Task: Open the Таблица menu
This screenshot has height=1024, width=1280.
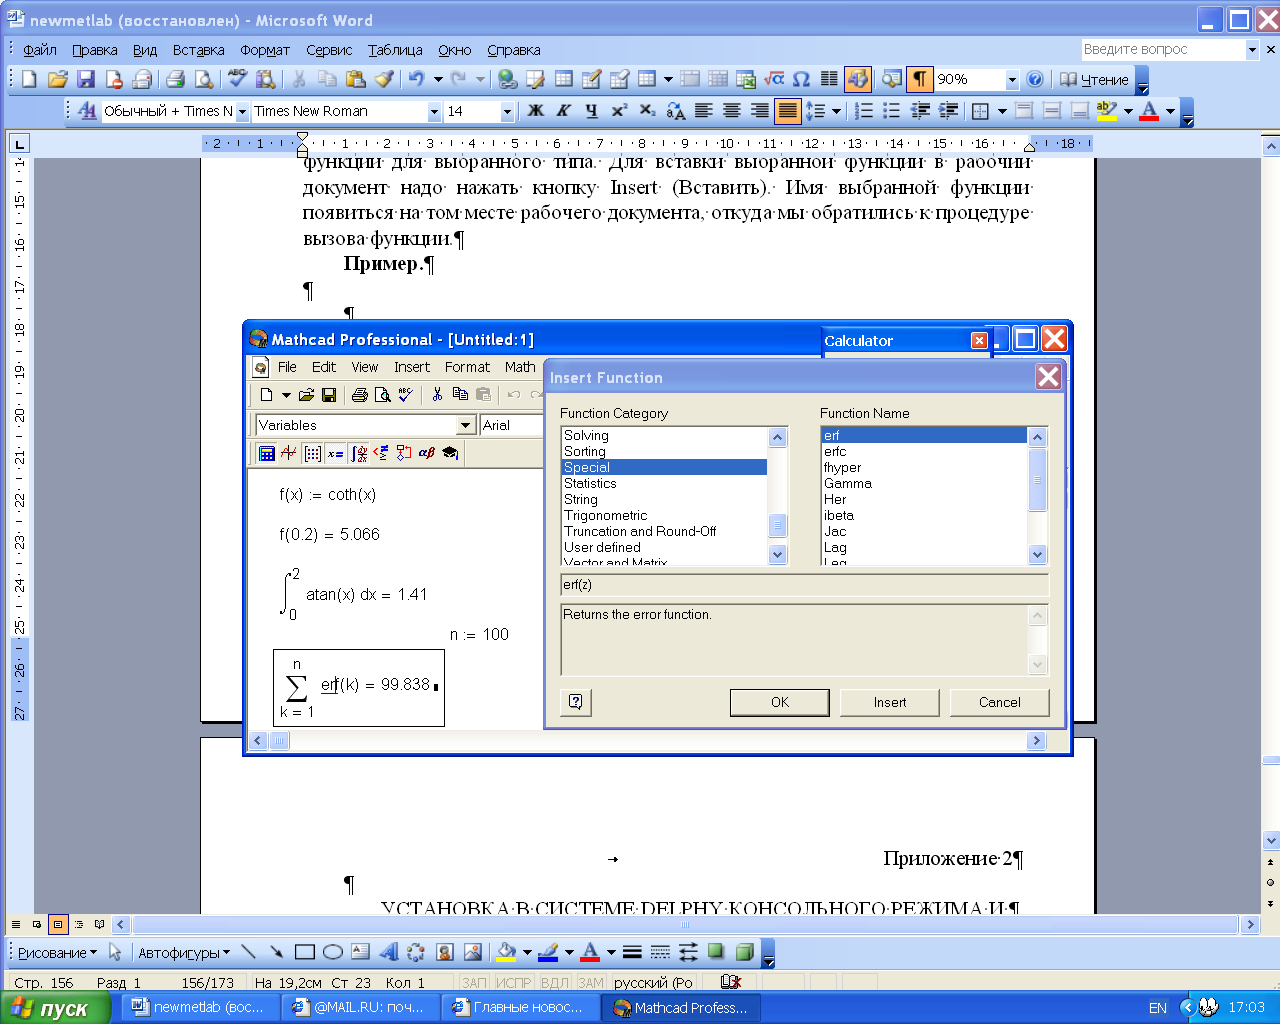Action: click(x=395, y=50)
